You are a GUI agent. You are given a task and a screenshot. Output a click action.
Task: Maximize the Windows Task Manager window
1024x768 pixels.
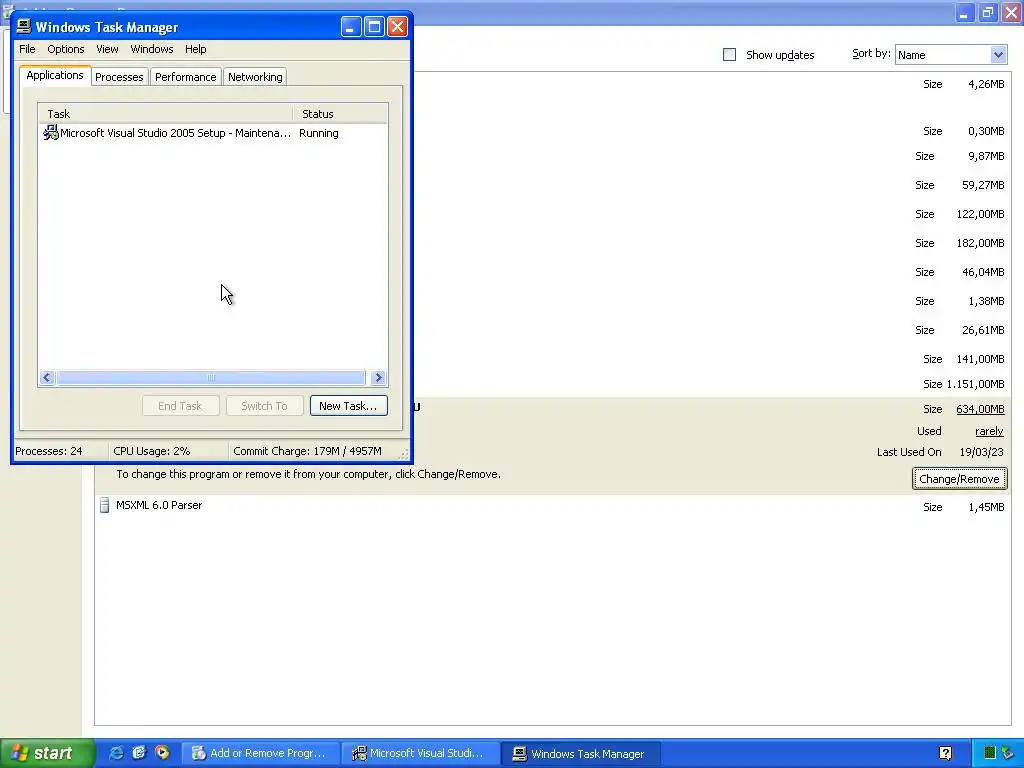pos(374,27)
